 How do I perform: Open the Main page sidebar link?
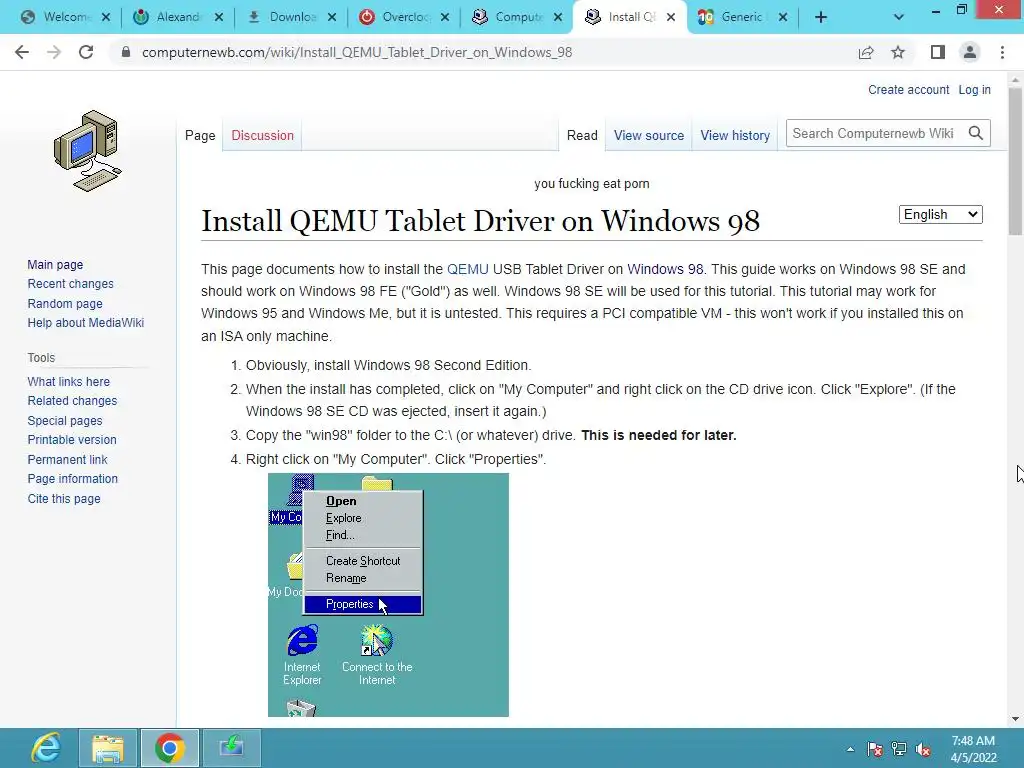pyautogui.click(x=55, y=264)
